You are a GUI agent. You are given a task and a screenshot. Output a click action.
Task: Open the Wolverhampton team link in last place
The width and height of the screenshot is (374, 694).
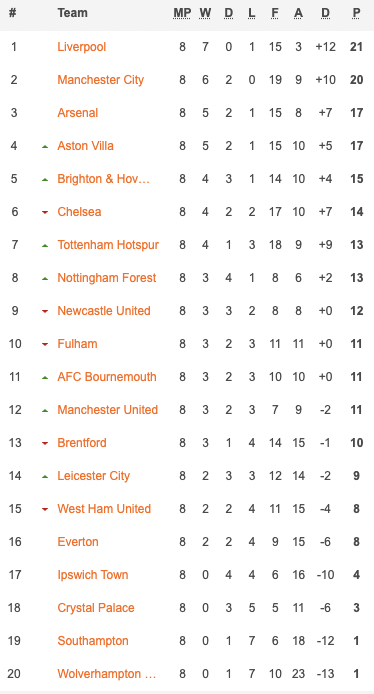pyautogui.click(x=107, y=674)
